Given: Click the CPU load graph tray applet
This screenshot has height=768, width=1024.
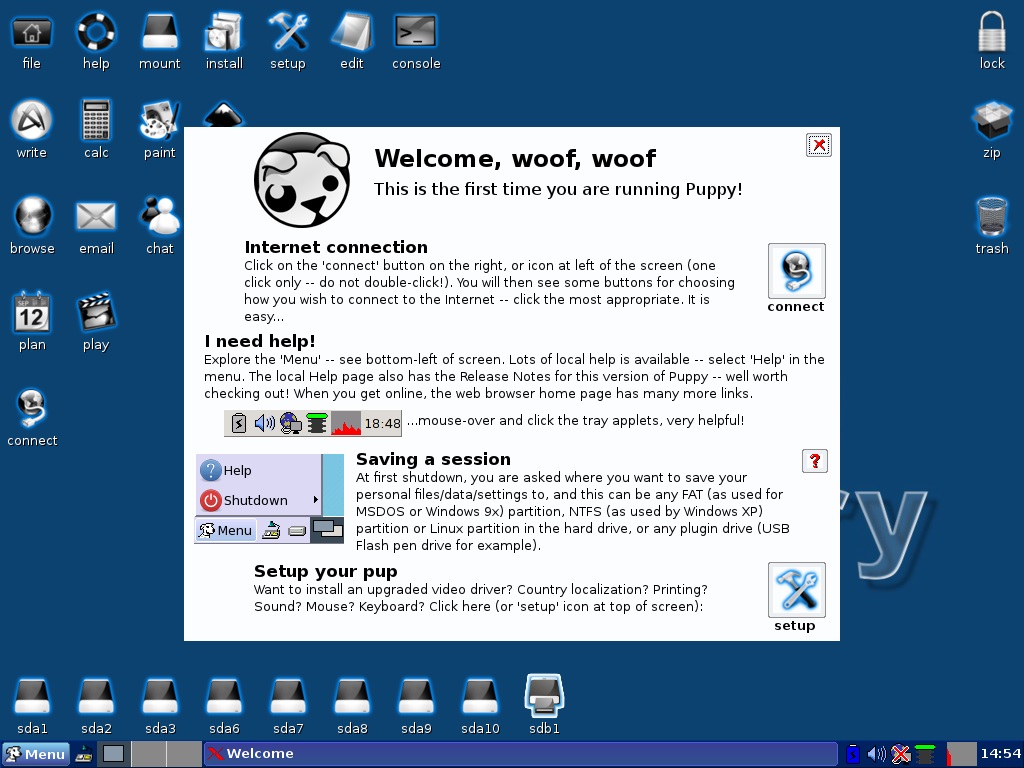Looking at the screenshot, I should click(961, 754).
